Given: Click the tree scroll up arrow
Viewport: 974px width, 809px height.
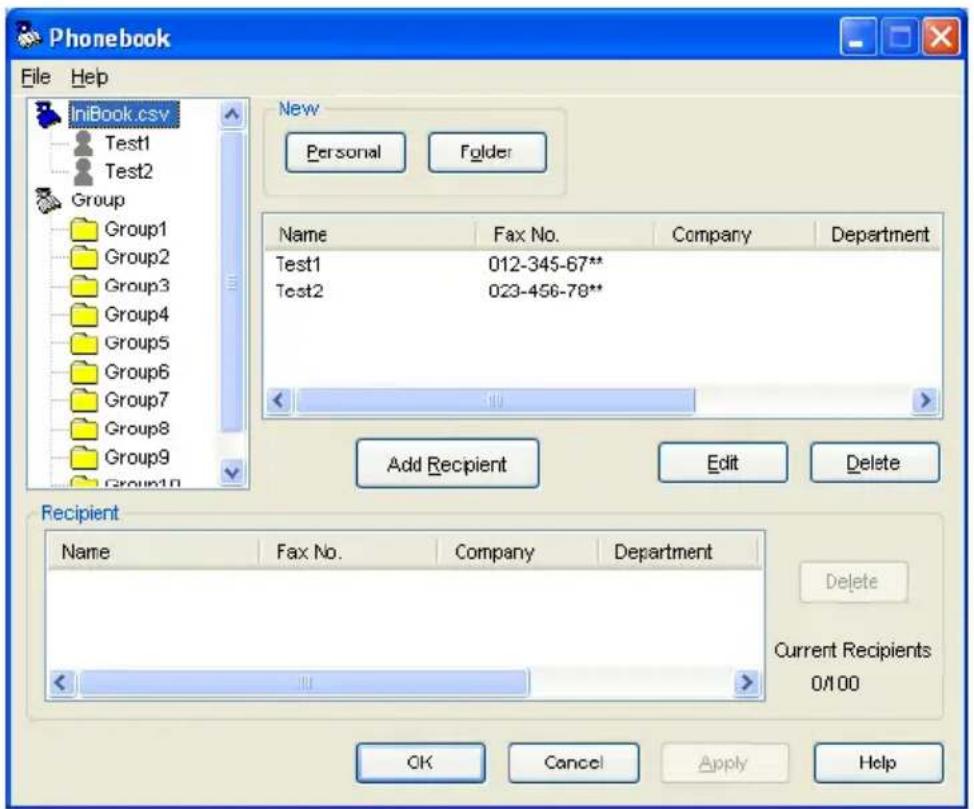Looking at the screenshot, I should coord(232,114).
